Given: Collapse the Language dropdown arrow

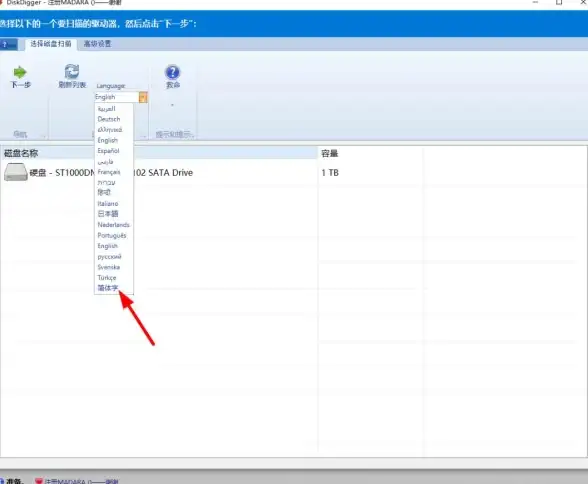Looking at the screenshot, I should [x=143, y=97].
